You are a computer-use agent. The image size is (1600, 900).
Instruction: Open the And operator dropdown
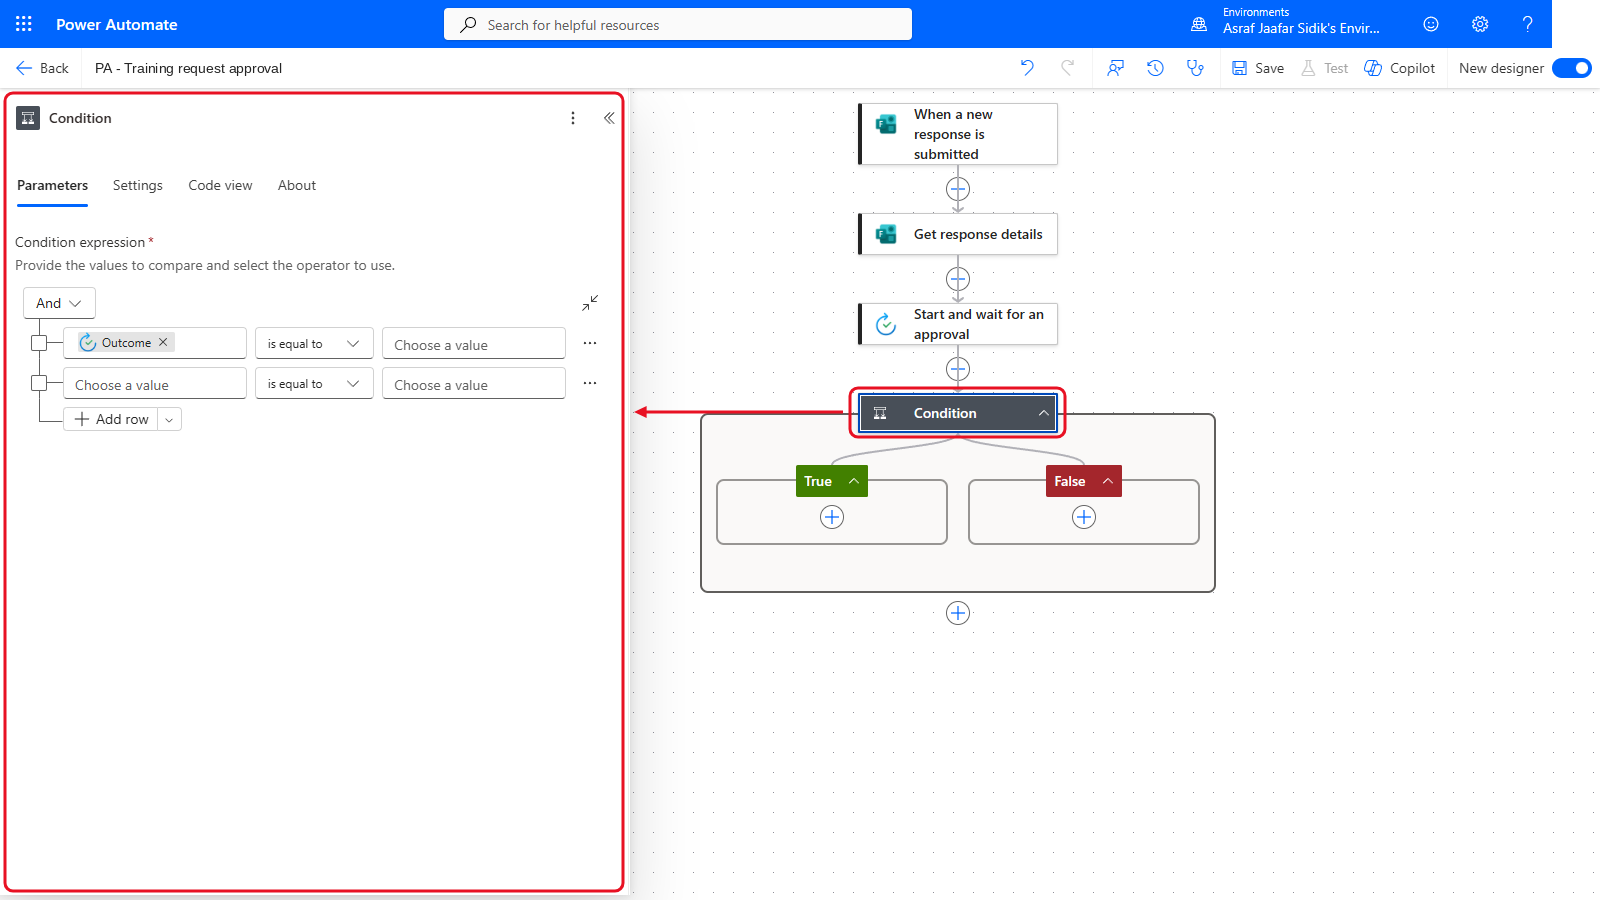tap(59, 303)
